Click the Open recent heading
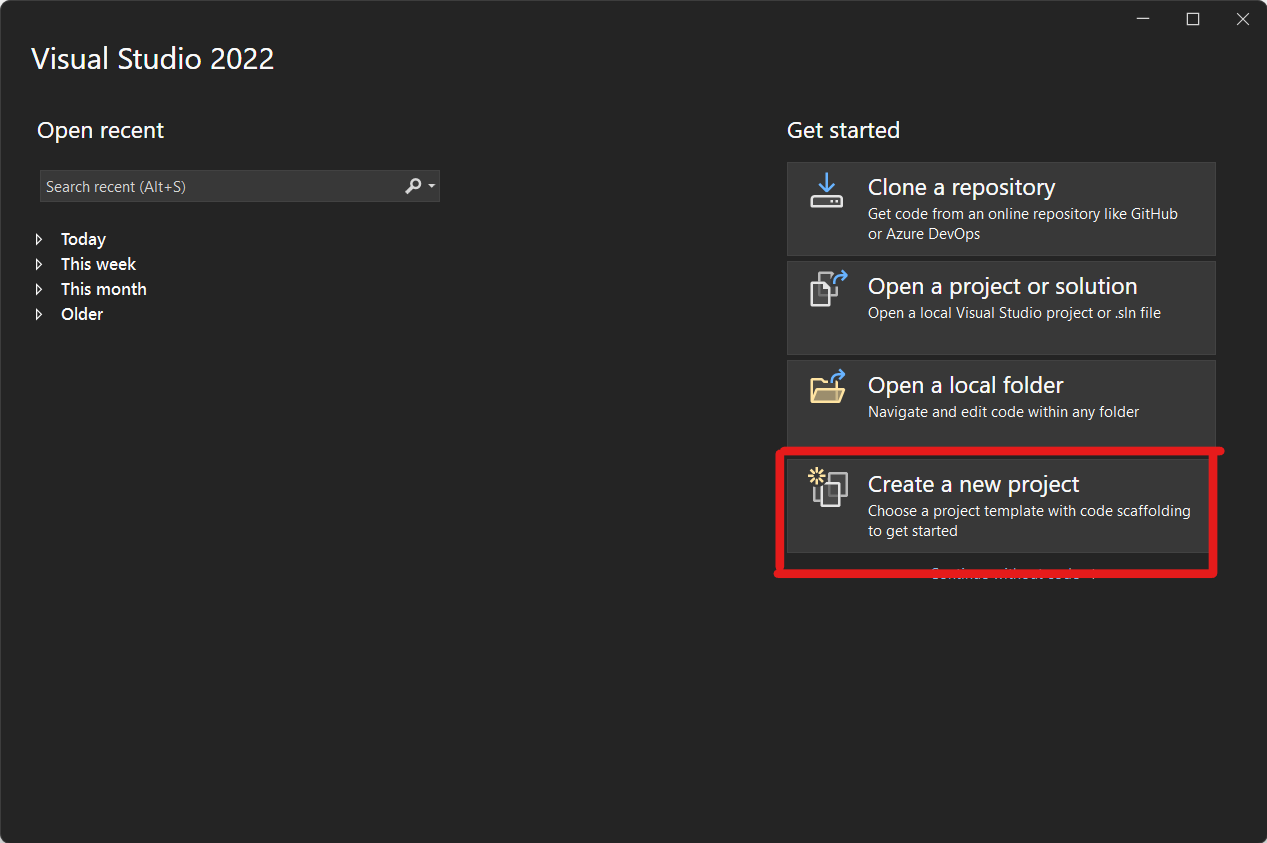Viewport: 1267px width, 843px height. click(100, 130)
